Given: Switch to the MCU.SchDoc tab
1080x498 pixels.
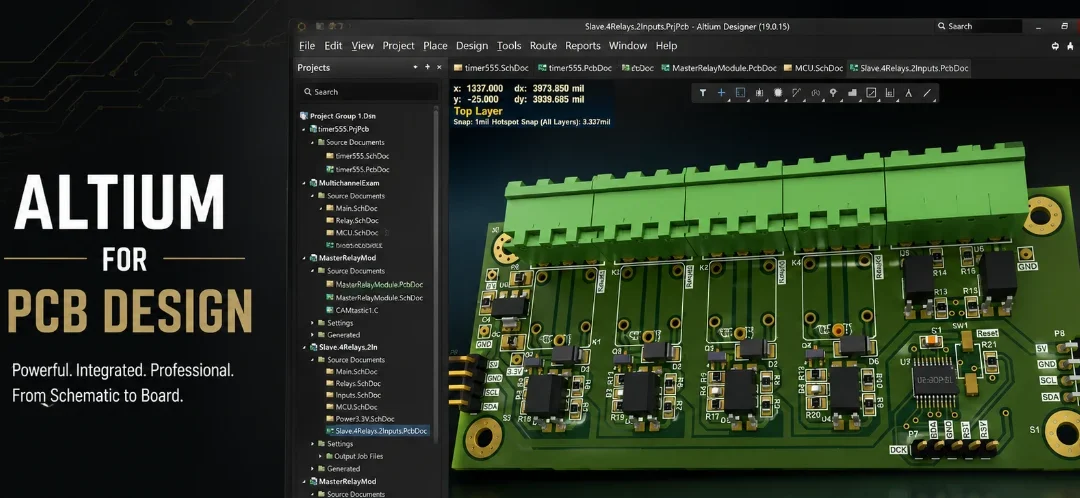Looking at the screenshot, I should [813, 68].
